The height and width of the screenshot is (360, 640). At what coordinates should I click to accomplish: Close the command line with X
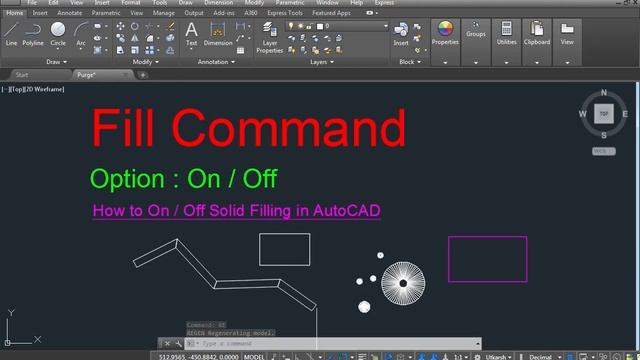click(x=167, y=344)
